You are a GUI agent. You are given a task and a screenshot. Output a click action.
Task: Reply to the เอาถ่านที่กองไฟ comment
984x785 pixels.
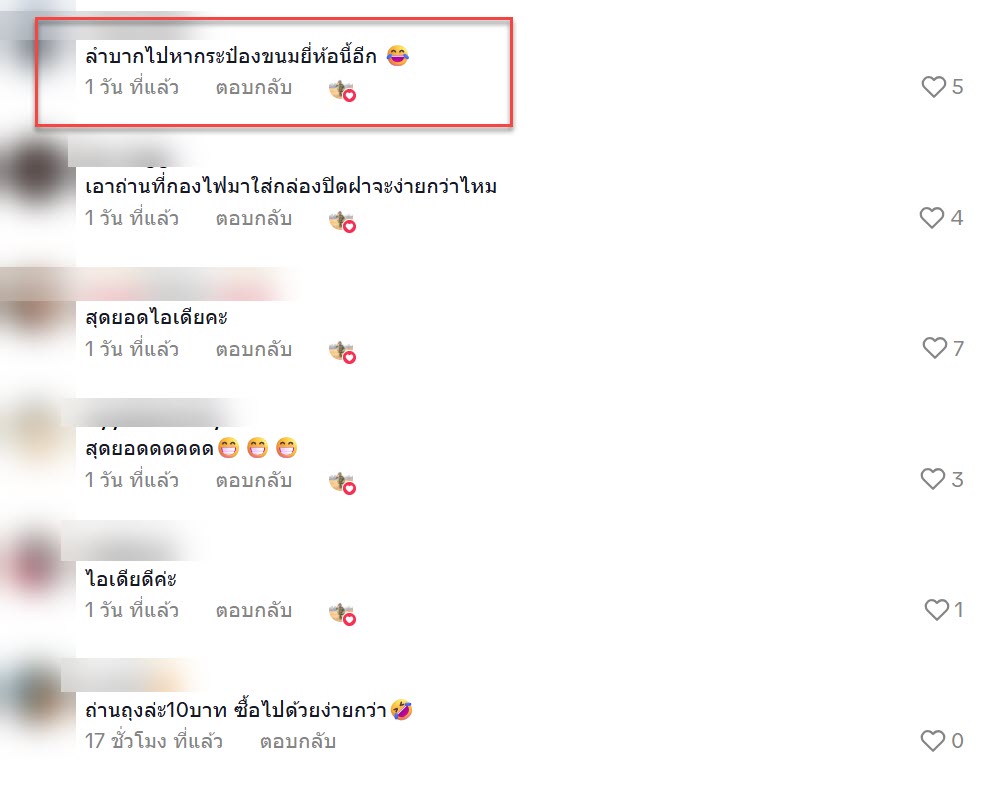pos(254,218)
